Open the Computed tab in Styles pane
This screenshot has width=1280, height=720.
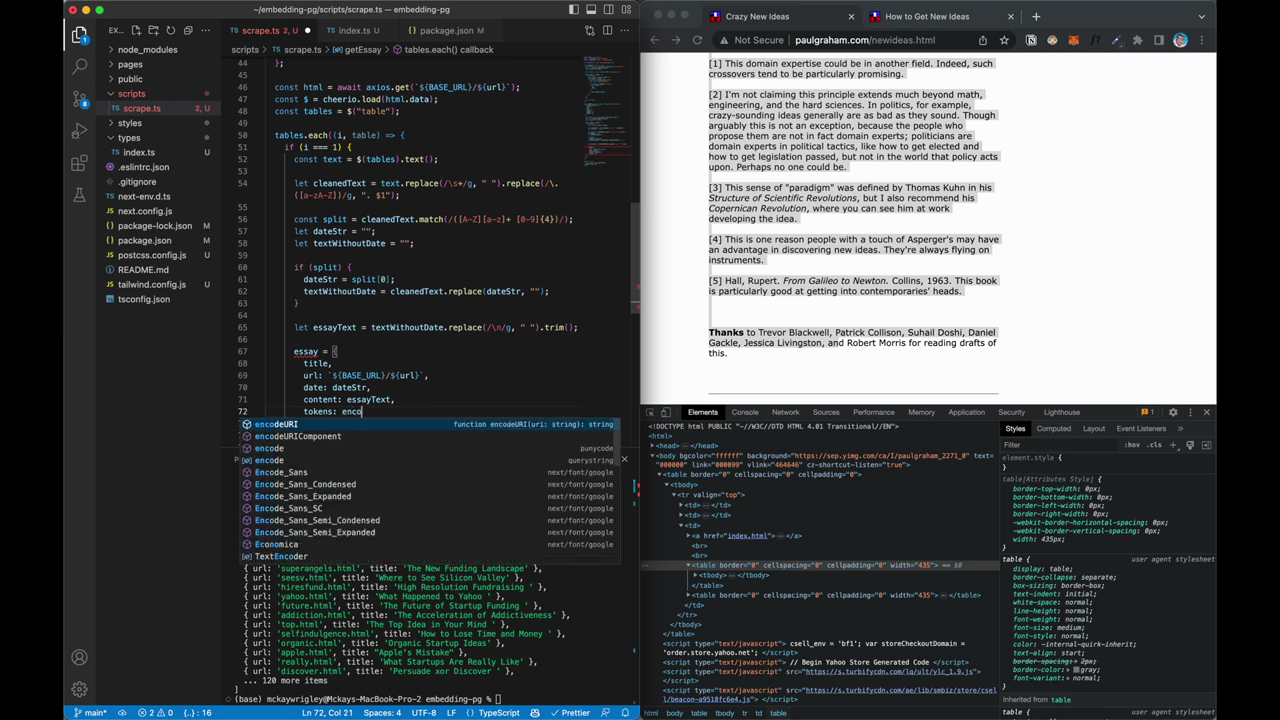[1053, 428]
